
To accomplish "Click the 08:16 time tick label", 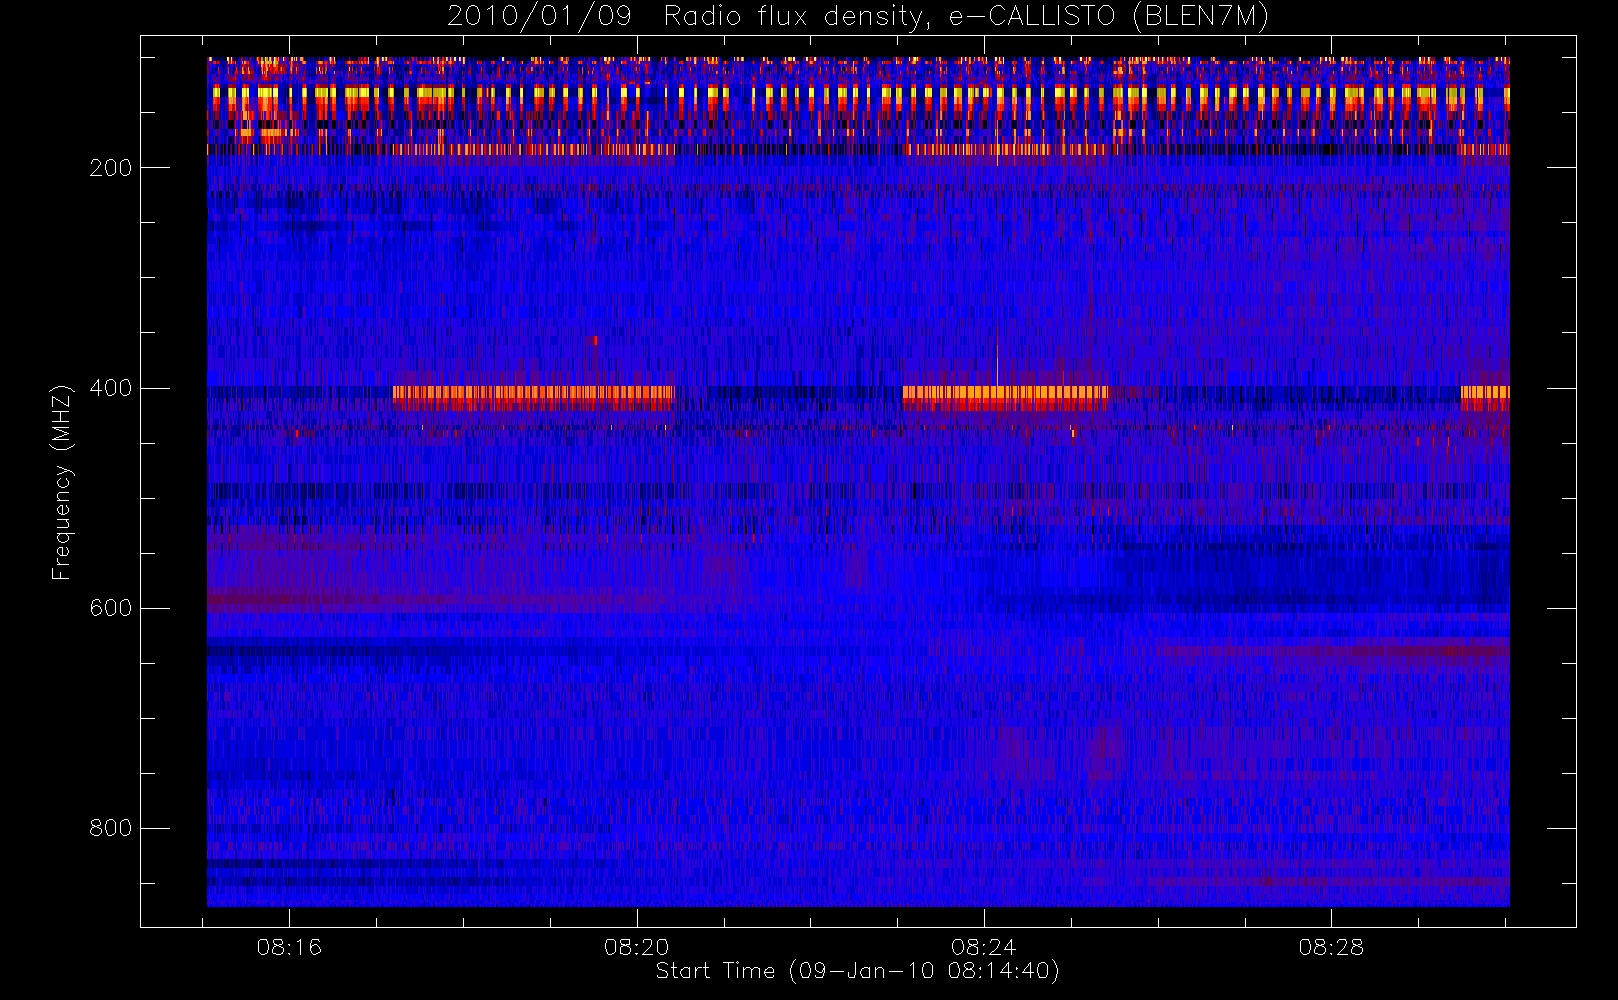I will click(289, 947).
